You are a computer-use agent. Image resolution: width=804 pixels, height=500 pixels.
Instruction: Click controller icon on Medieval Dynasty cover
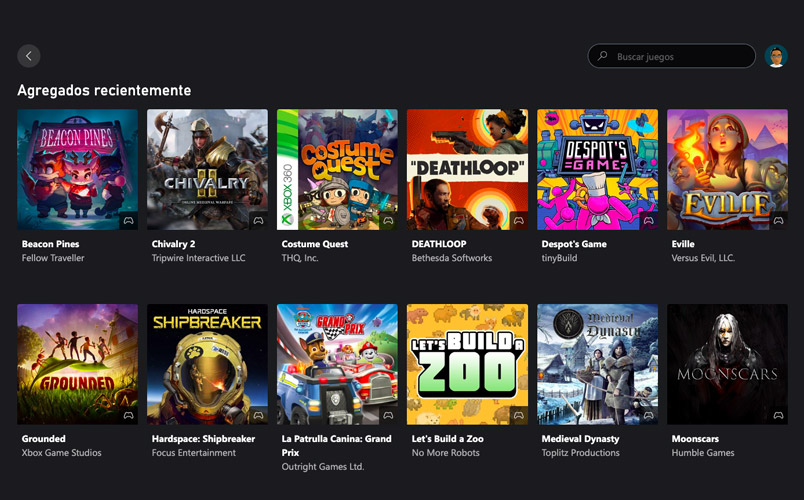click(649, 415)
